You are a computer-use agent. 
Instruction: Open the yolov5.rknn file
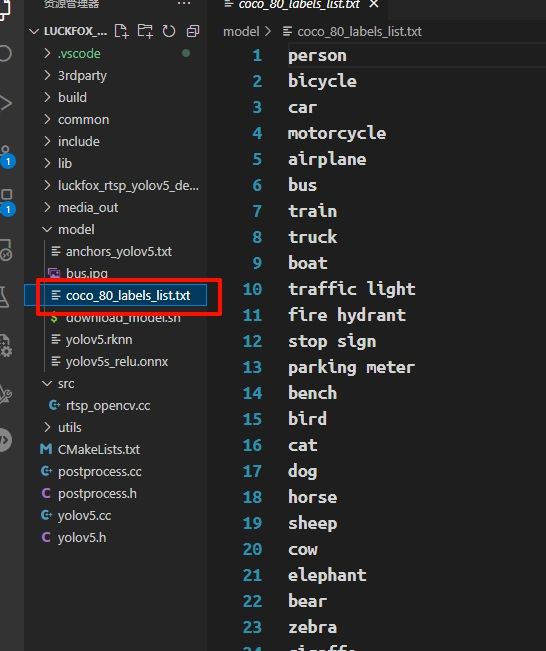[x=99, y=340]
